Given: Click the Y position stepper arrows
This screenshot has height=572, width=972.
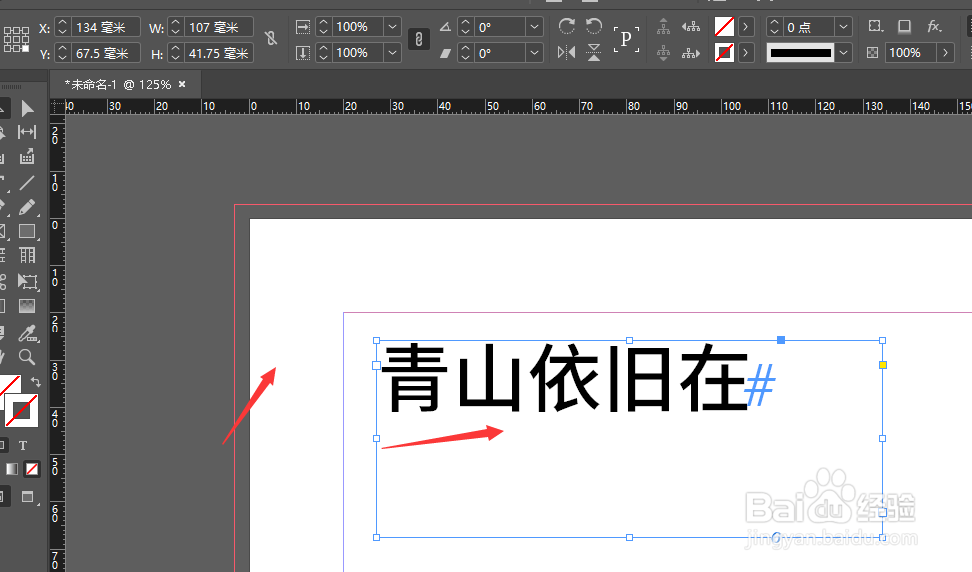Looking at the screenshot, I should [62, 53].
